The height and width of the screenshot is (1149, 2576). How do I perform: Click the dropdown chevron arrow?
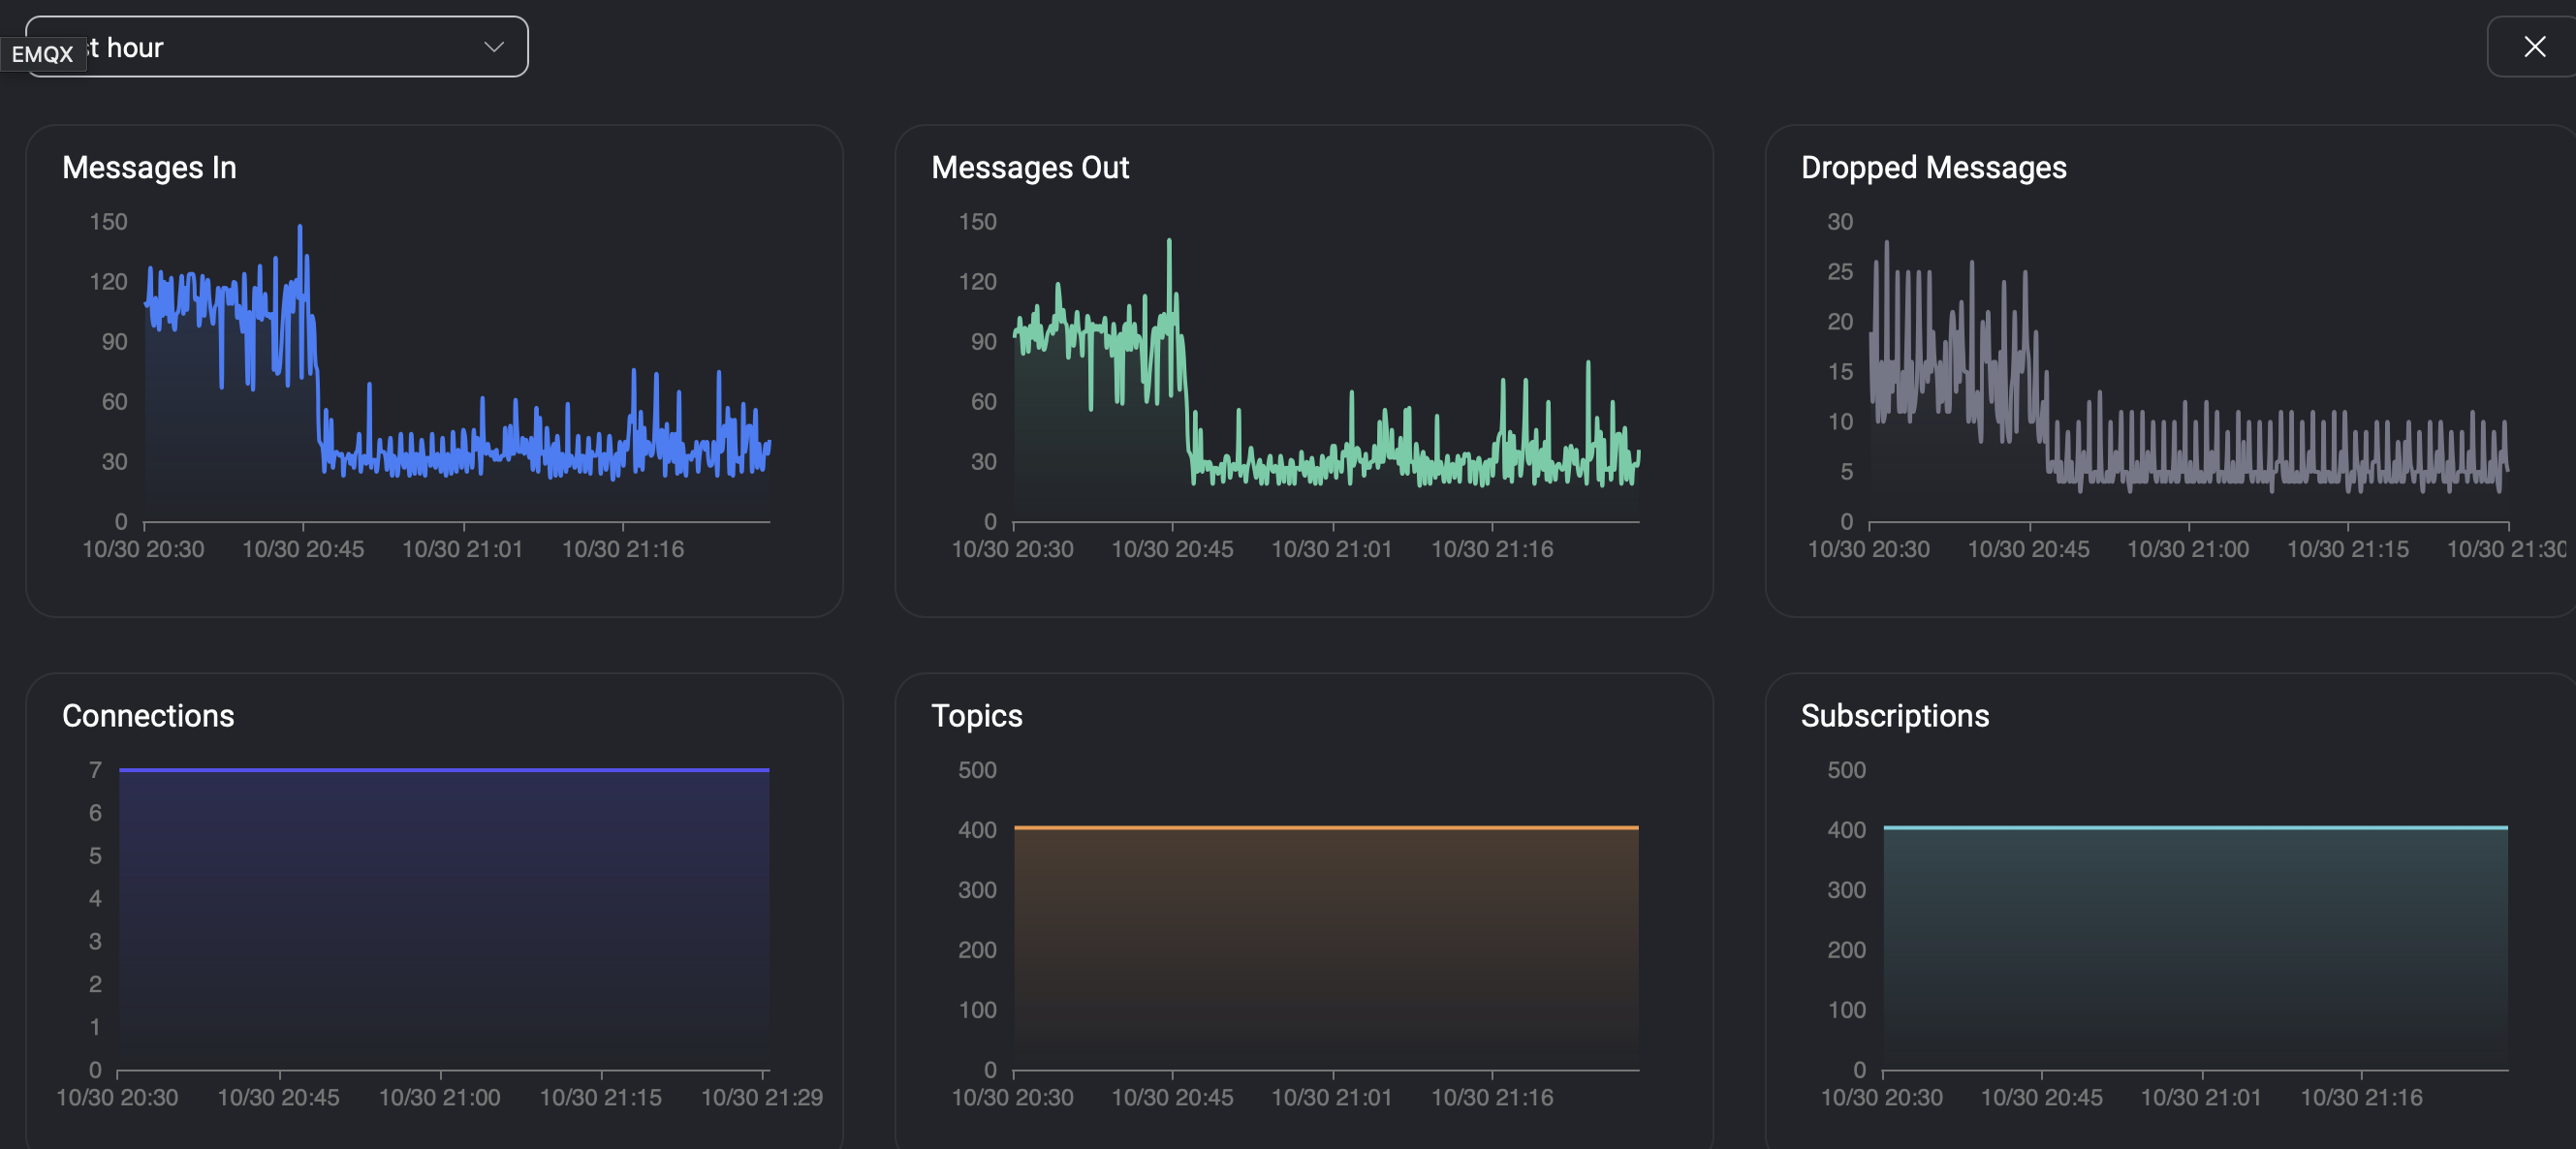point(493,47)
